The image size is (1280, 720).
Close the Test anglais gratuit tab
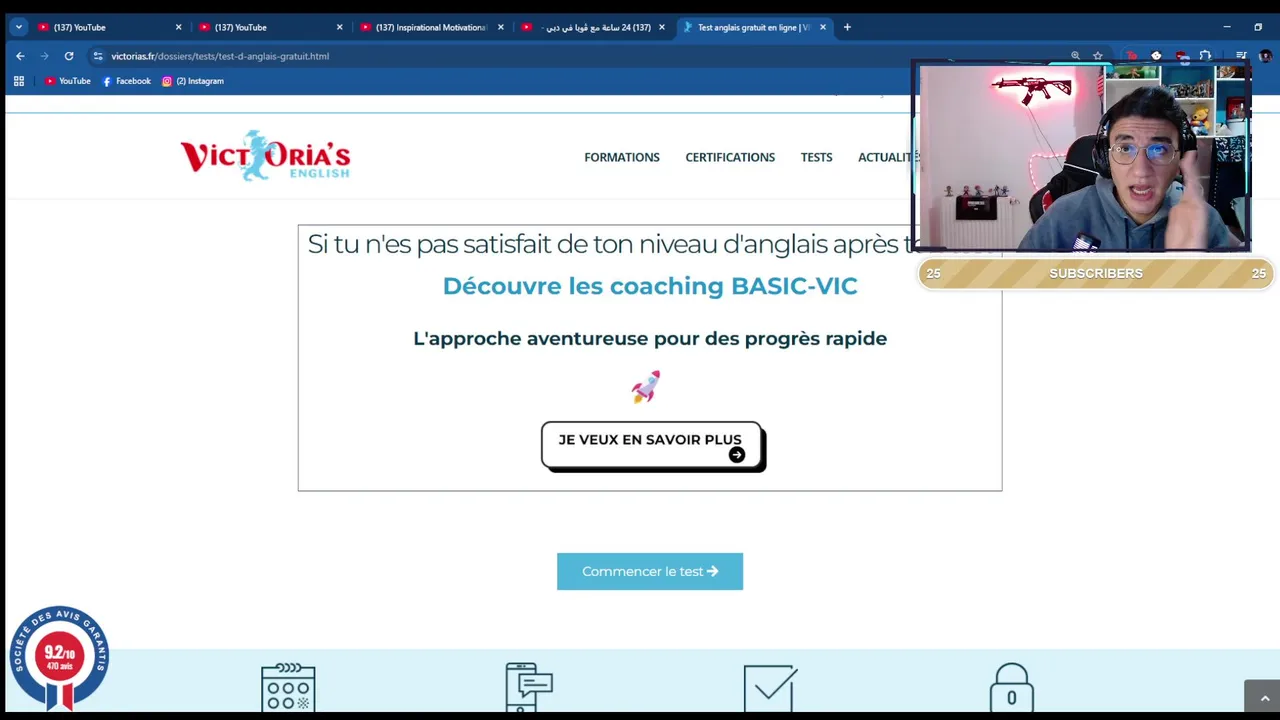[823, 27]
